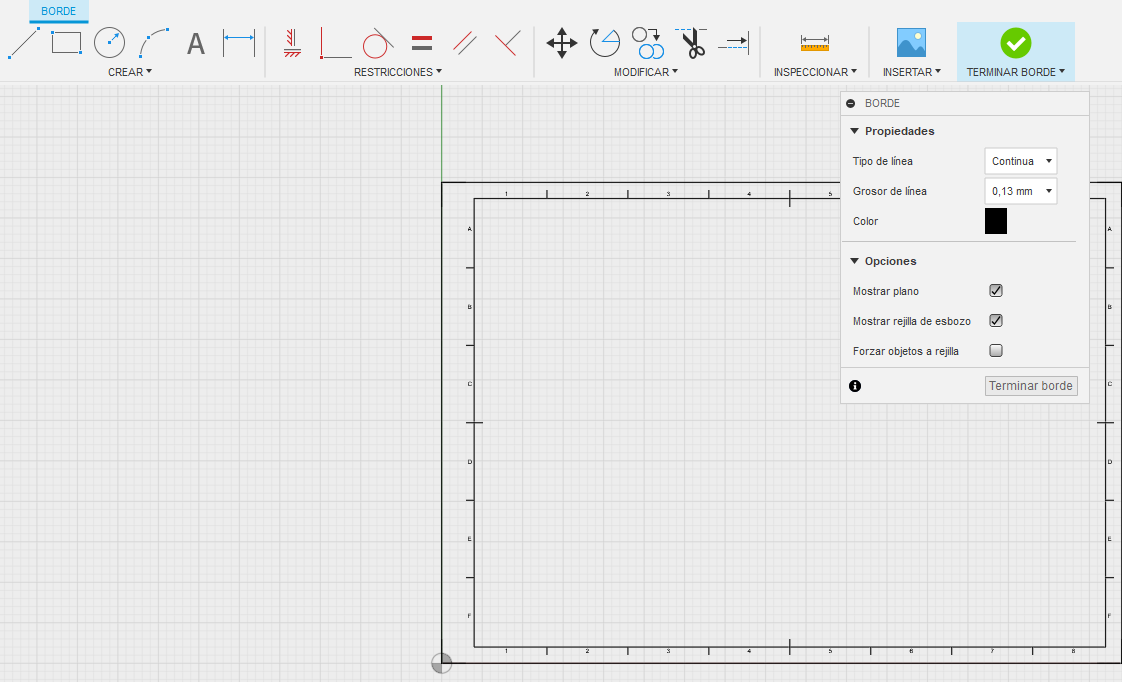Collapse the Propiedades section

[854, 131]
